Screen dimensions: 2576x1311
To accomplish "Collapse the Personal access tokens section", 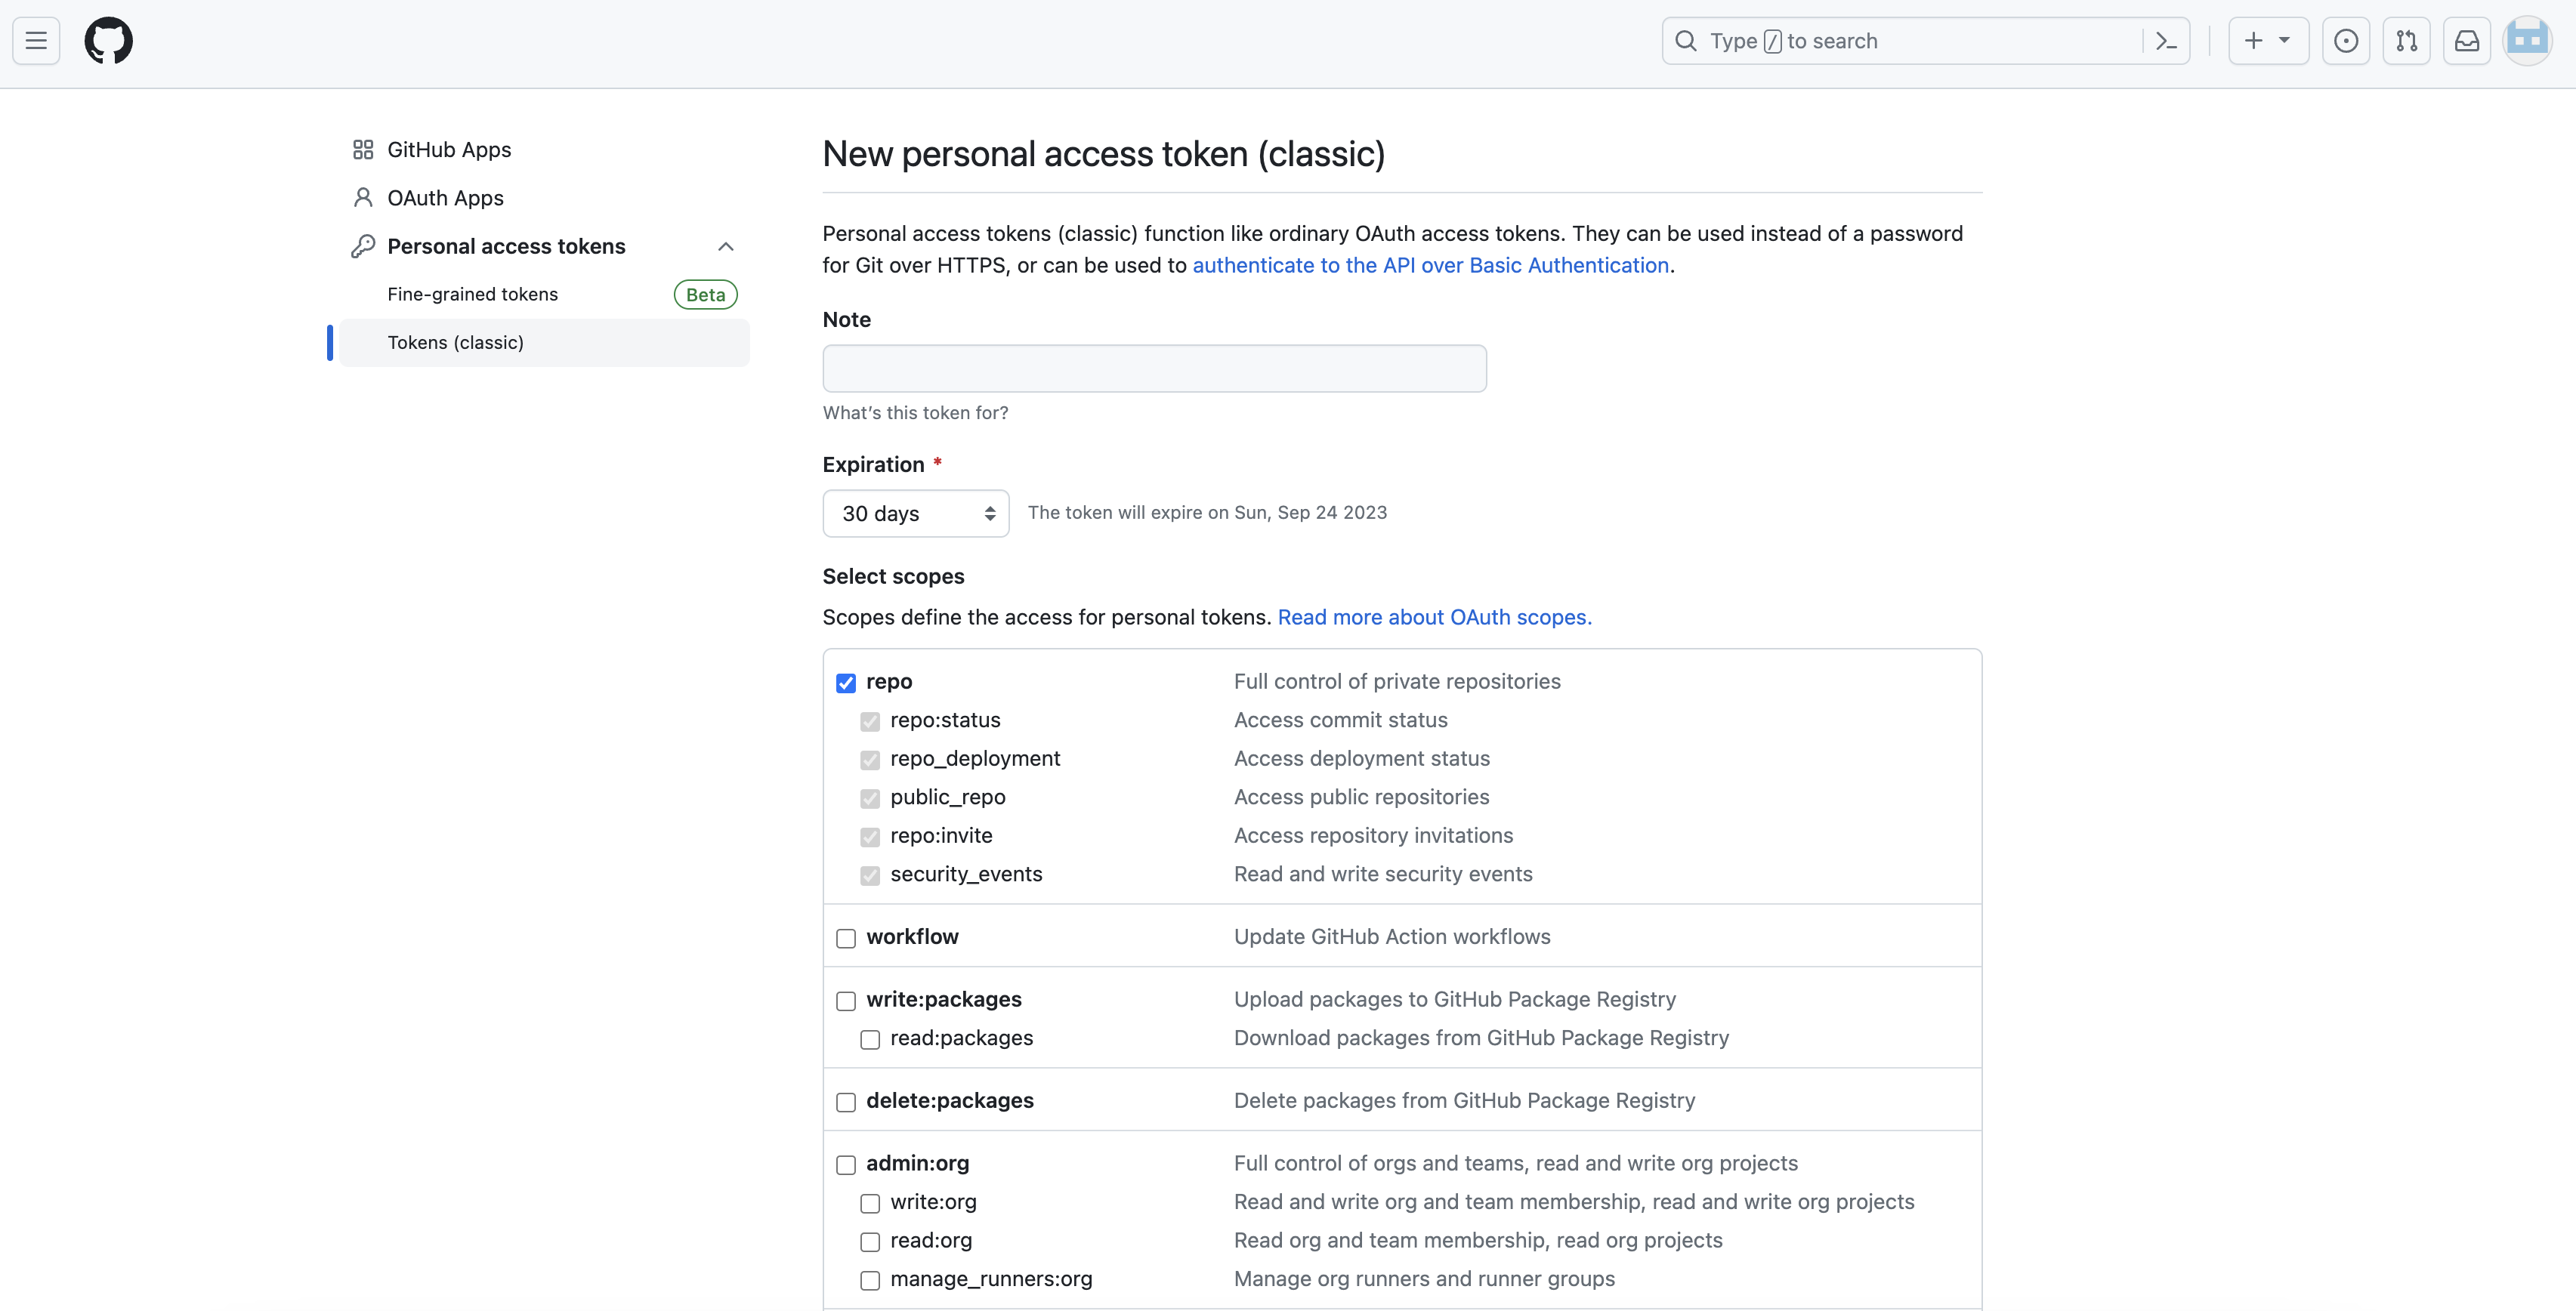I will [x=726, y=247].
